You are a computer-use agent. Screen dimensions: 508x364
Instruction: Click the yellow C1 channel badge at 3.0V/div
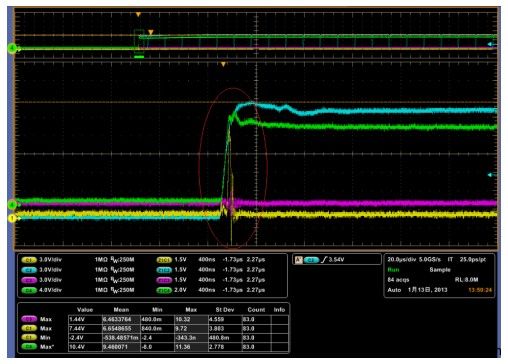[29, 260]
